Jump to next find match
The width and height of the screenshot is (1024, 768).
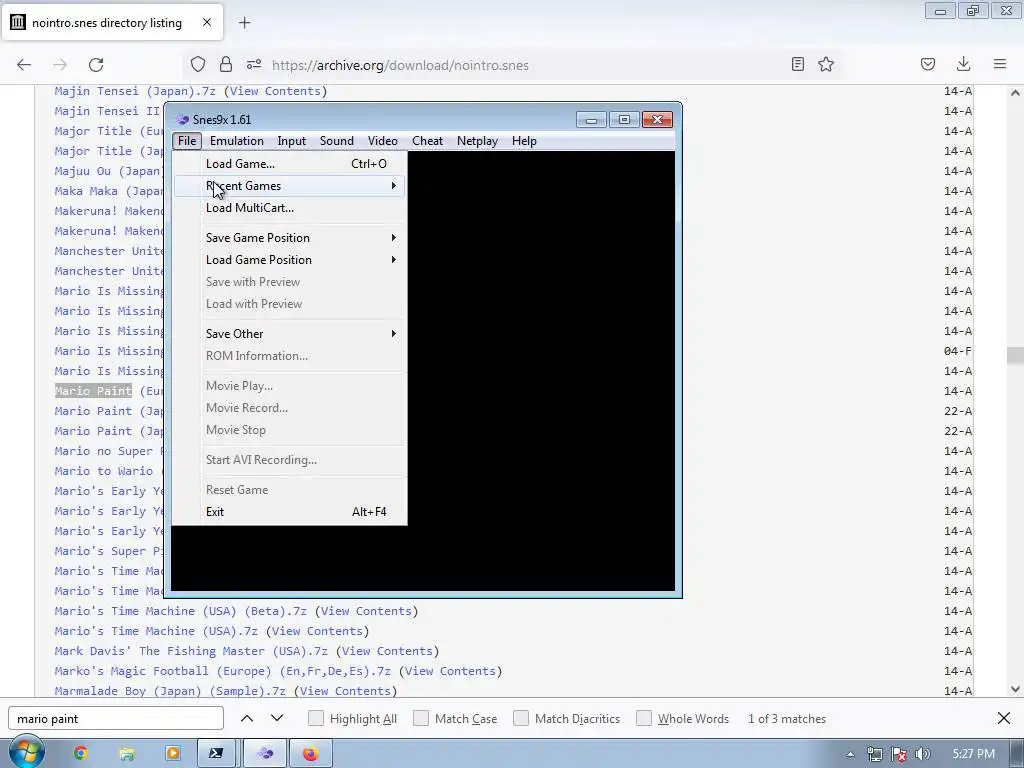click(277, 718)
